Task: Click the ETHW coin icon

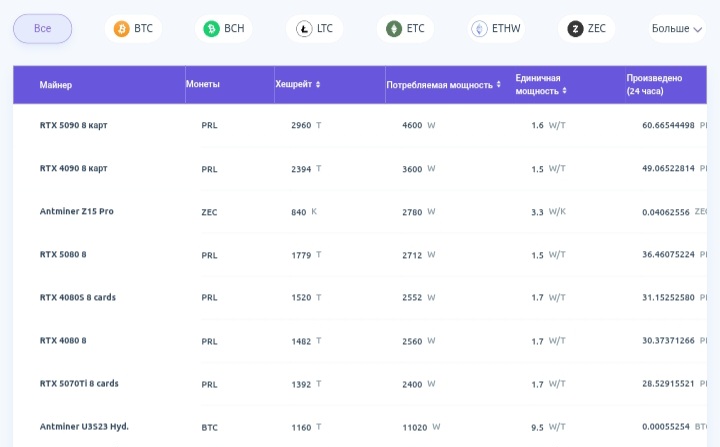Action: click(479, 29)
